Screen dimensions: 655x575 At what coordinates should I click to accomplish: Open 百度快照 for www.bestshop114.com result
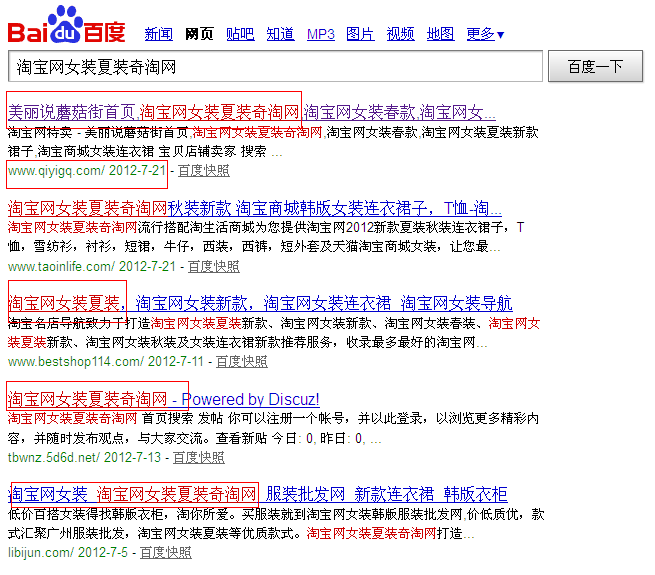point(241,362)
